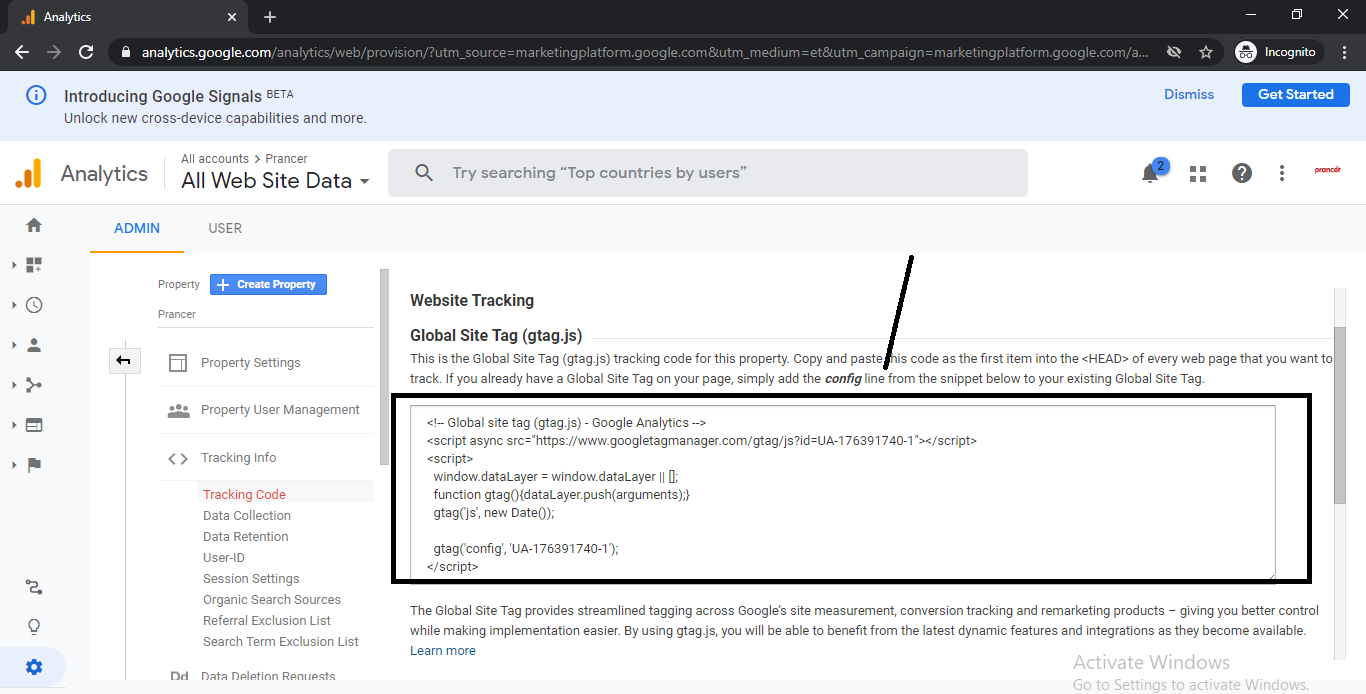Open Chrome's three-dot menu
1366x694 pixels.
click(1345, 52)
